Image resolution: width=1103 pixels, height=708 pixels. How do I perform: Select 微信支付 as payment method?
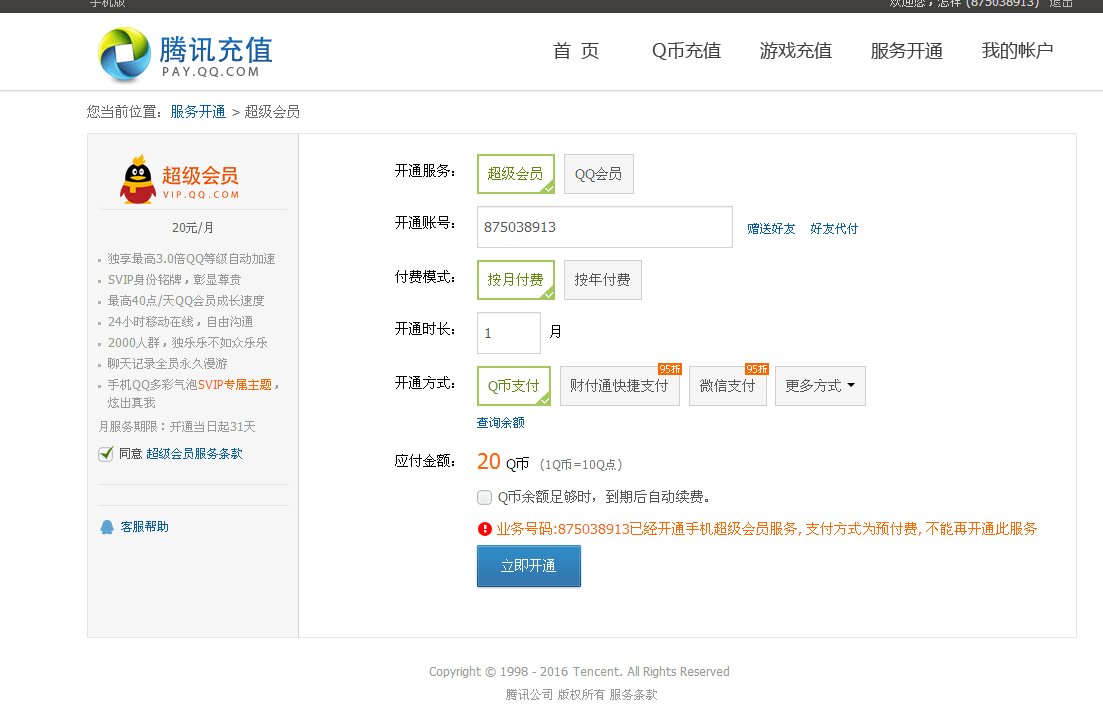pyautogui.click(x=727, y=386)
